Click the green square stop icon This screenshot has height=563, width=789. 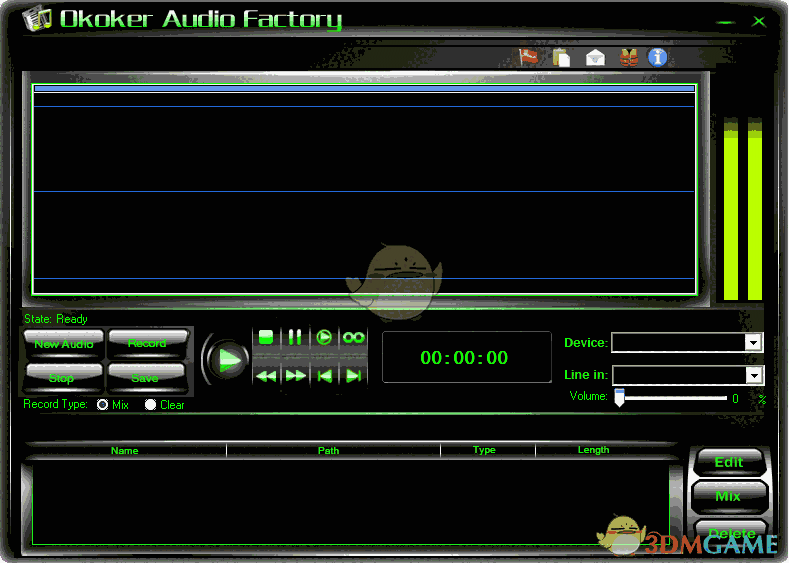click(x=266, y=337)
